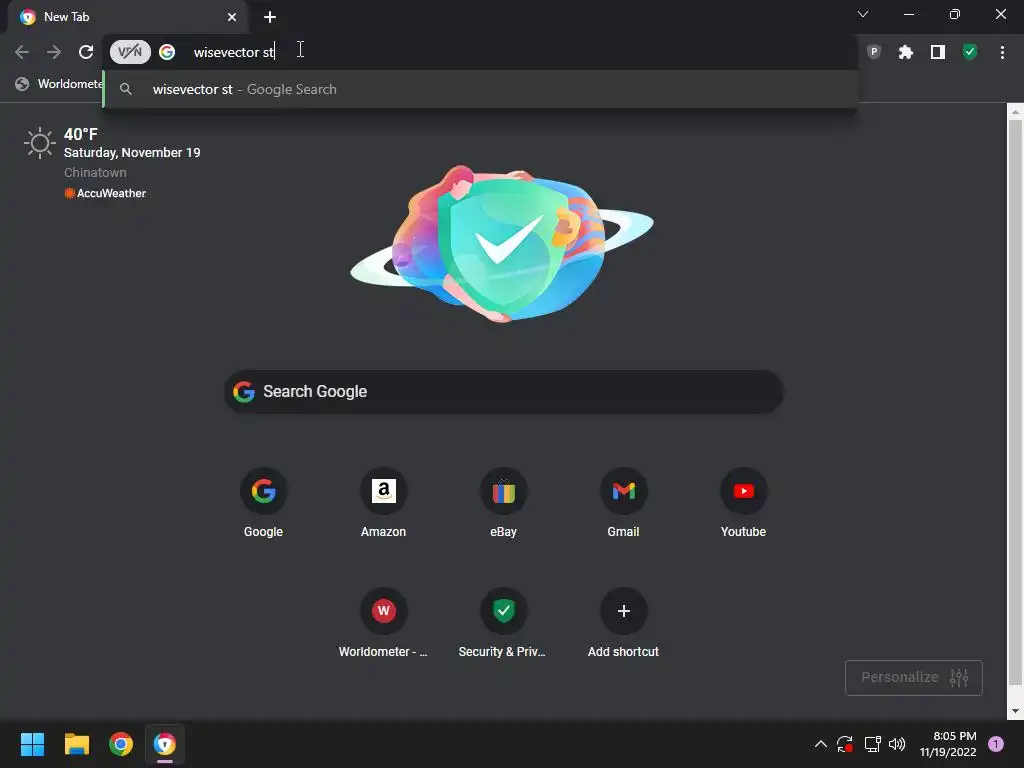Screen dimensions: 1024x768
Task: Select the New Tab tab
Action: point(127,17)
